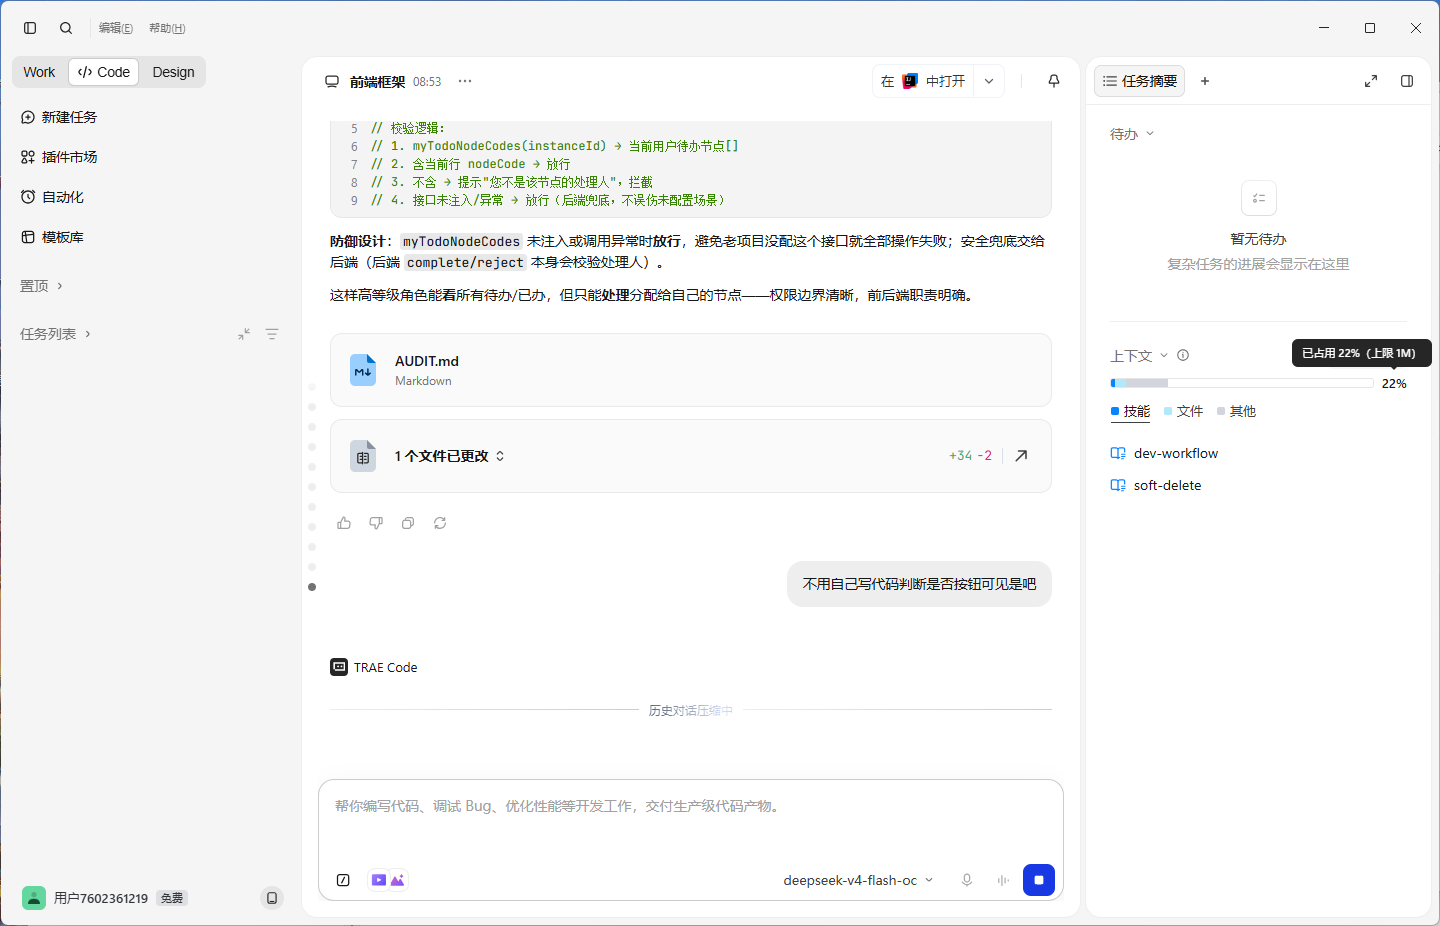Open the file changes in external view arrow
The height and width of the screenshot is (926, 1440).
[1021, 456]
